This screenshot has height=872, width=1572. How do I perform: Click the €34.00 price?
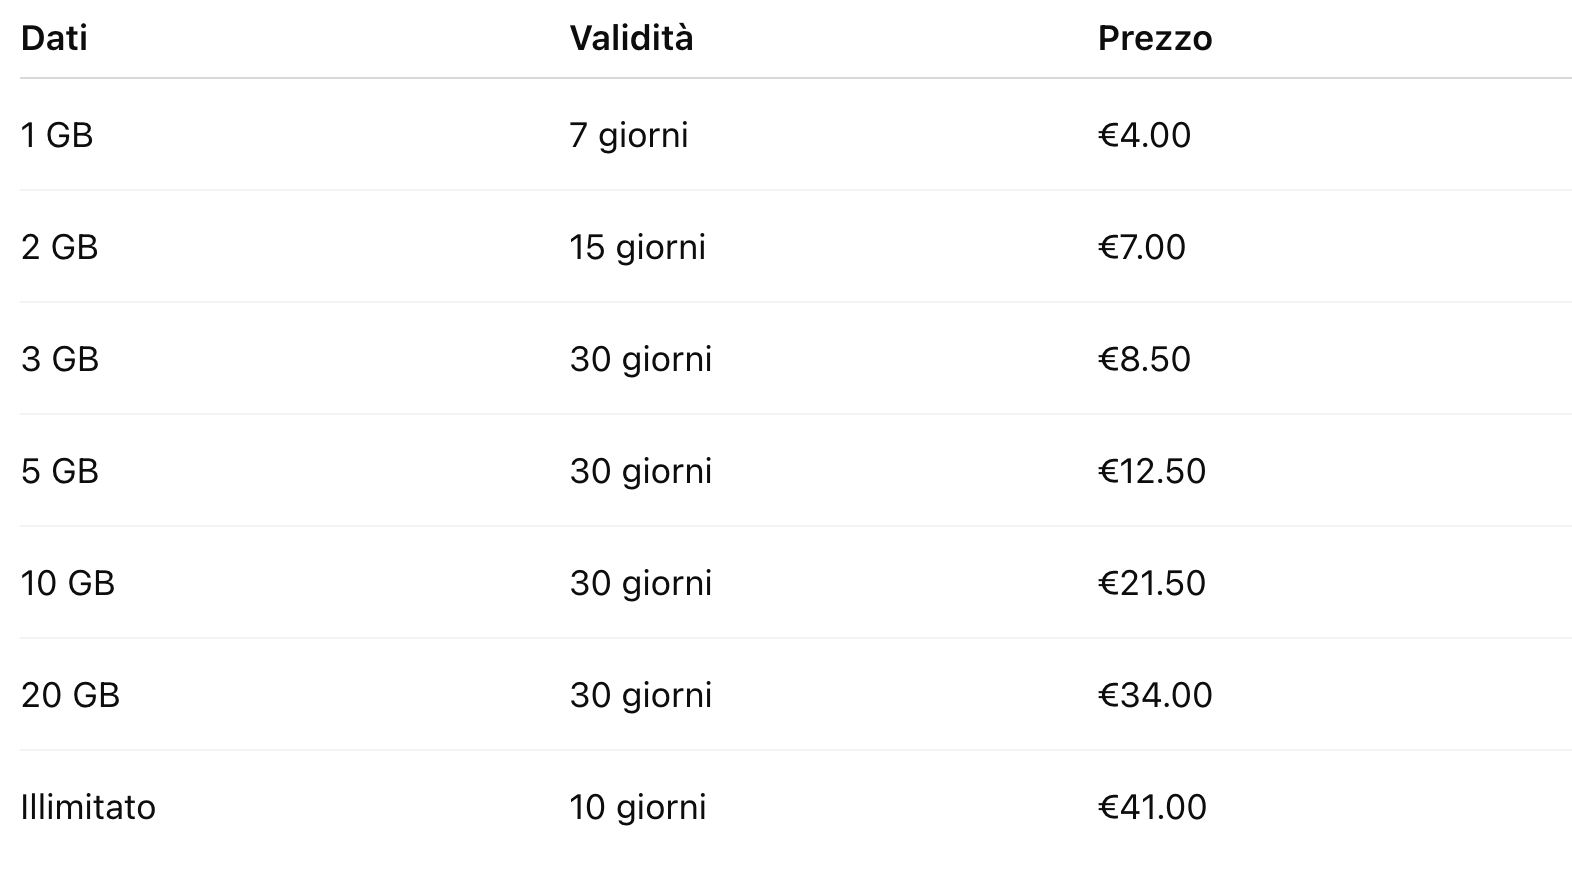(x=1154, y=695)
